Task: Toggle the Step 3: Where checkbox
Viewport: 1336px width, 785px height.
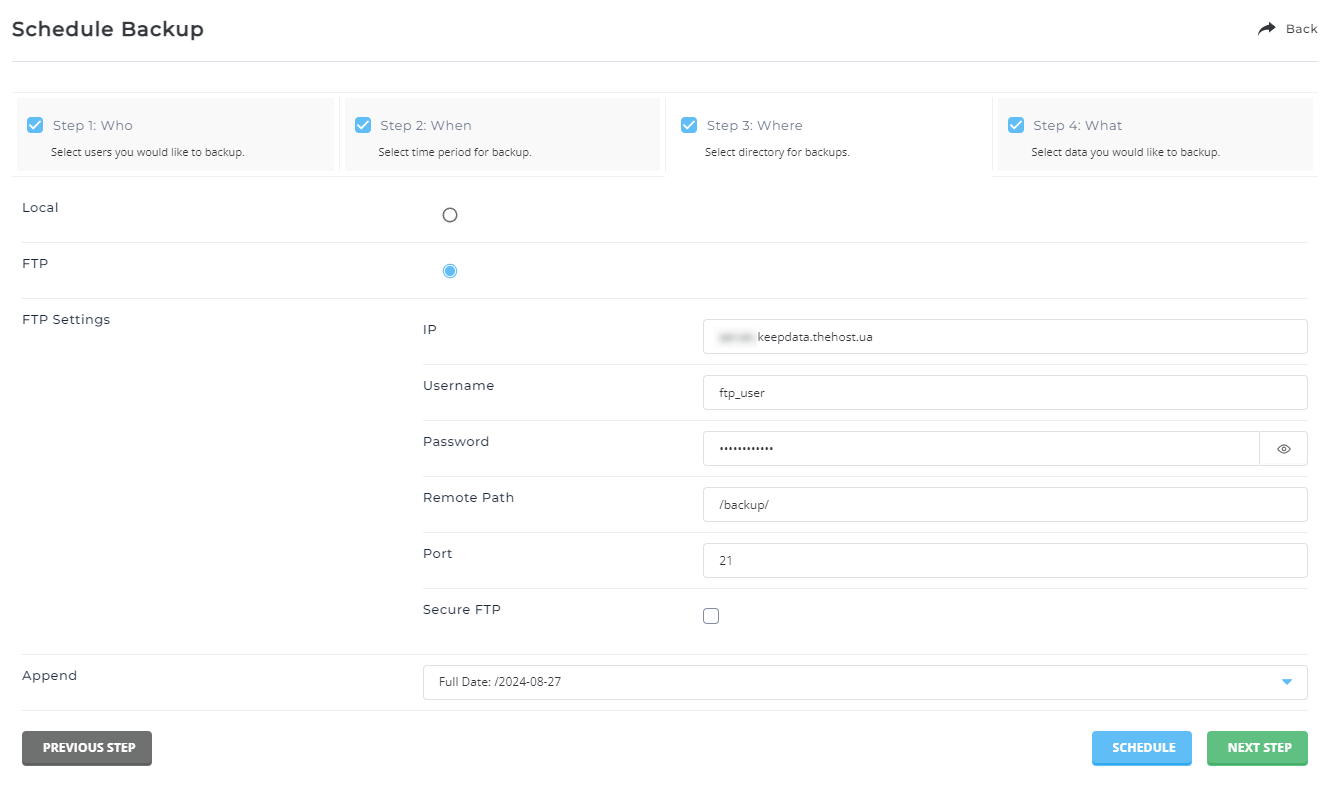Action: [x=689, y=125]
